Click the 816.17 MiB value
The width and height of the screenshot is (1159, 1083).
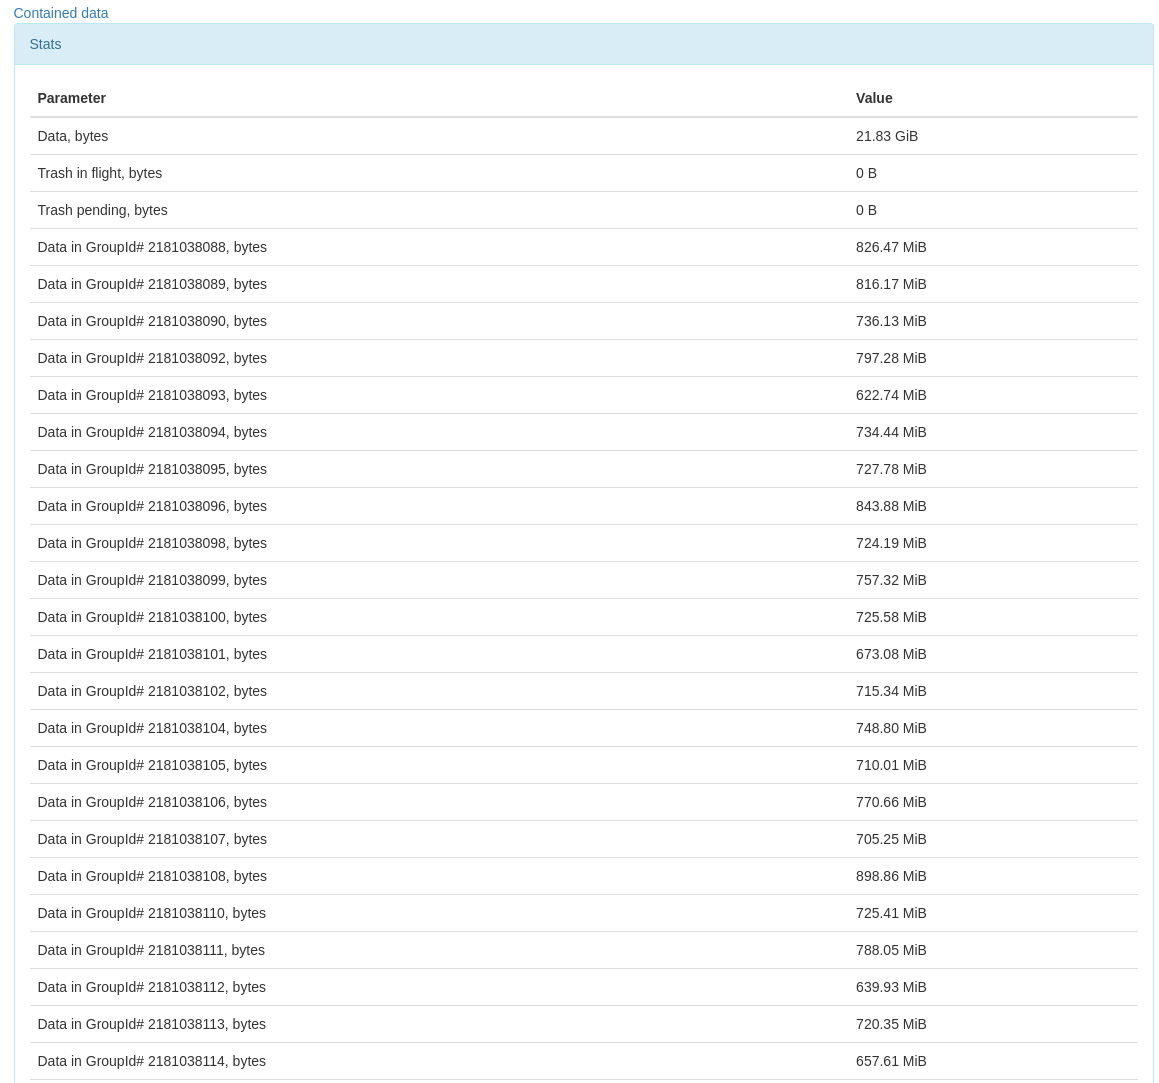(891, 284)
